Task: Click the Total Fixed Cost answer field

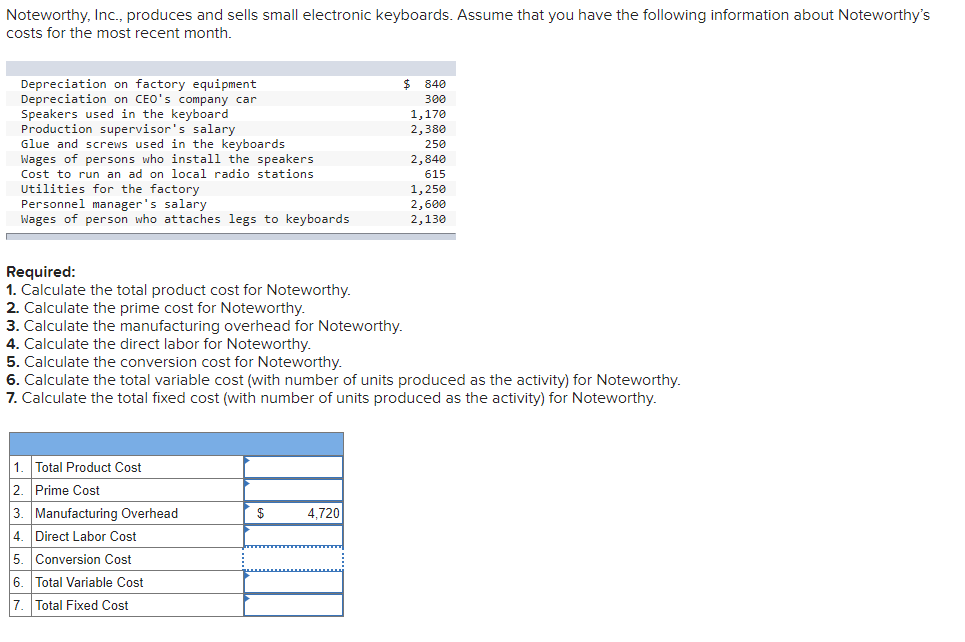Action: [294, 605]
